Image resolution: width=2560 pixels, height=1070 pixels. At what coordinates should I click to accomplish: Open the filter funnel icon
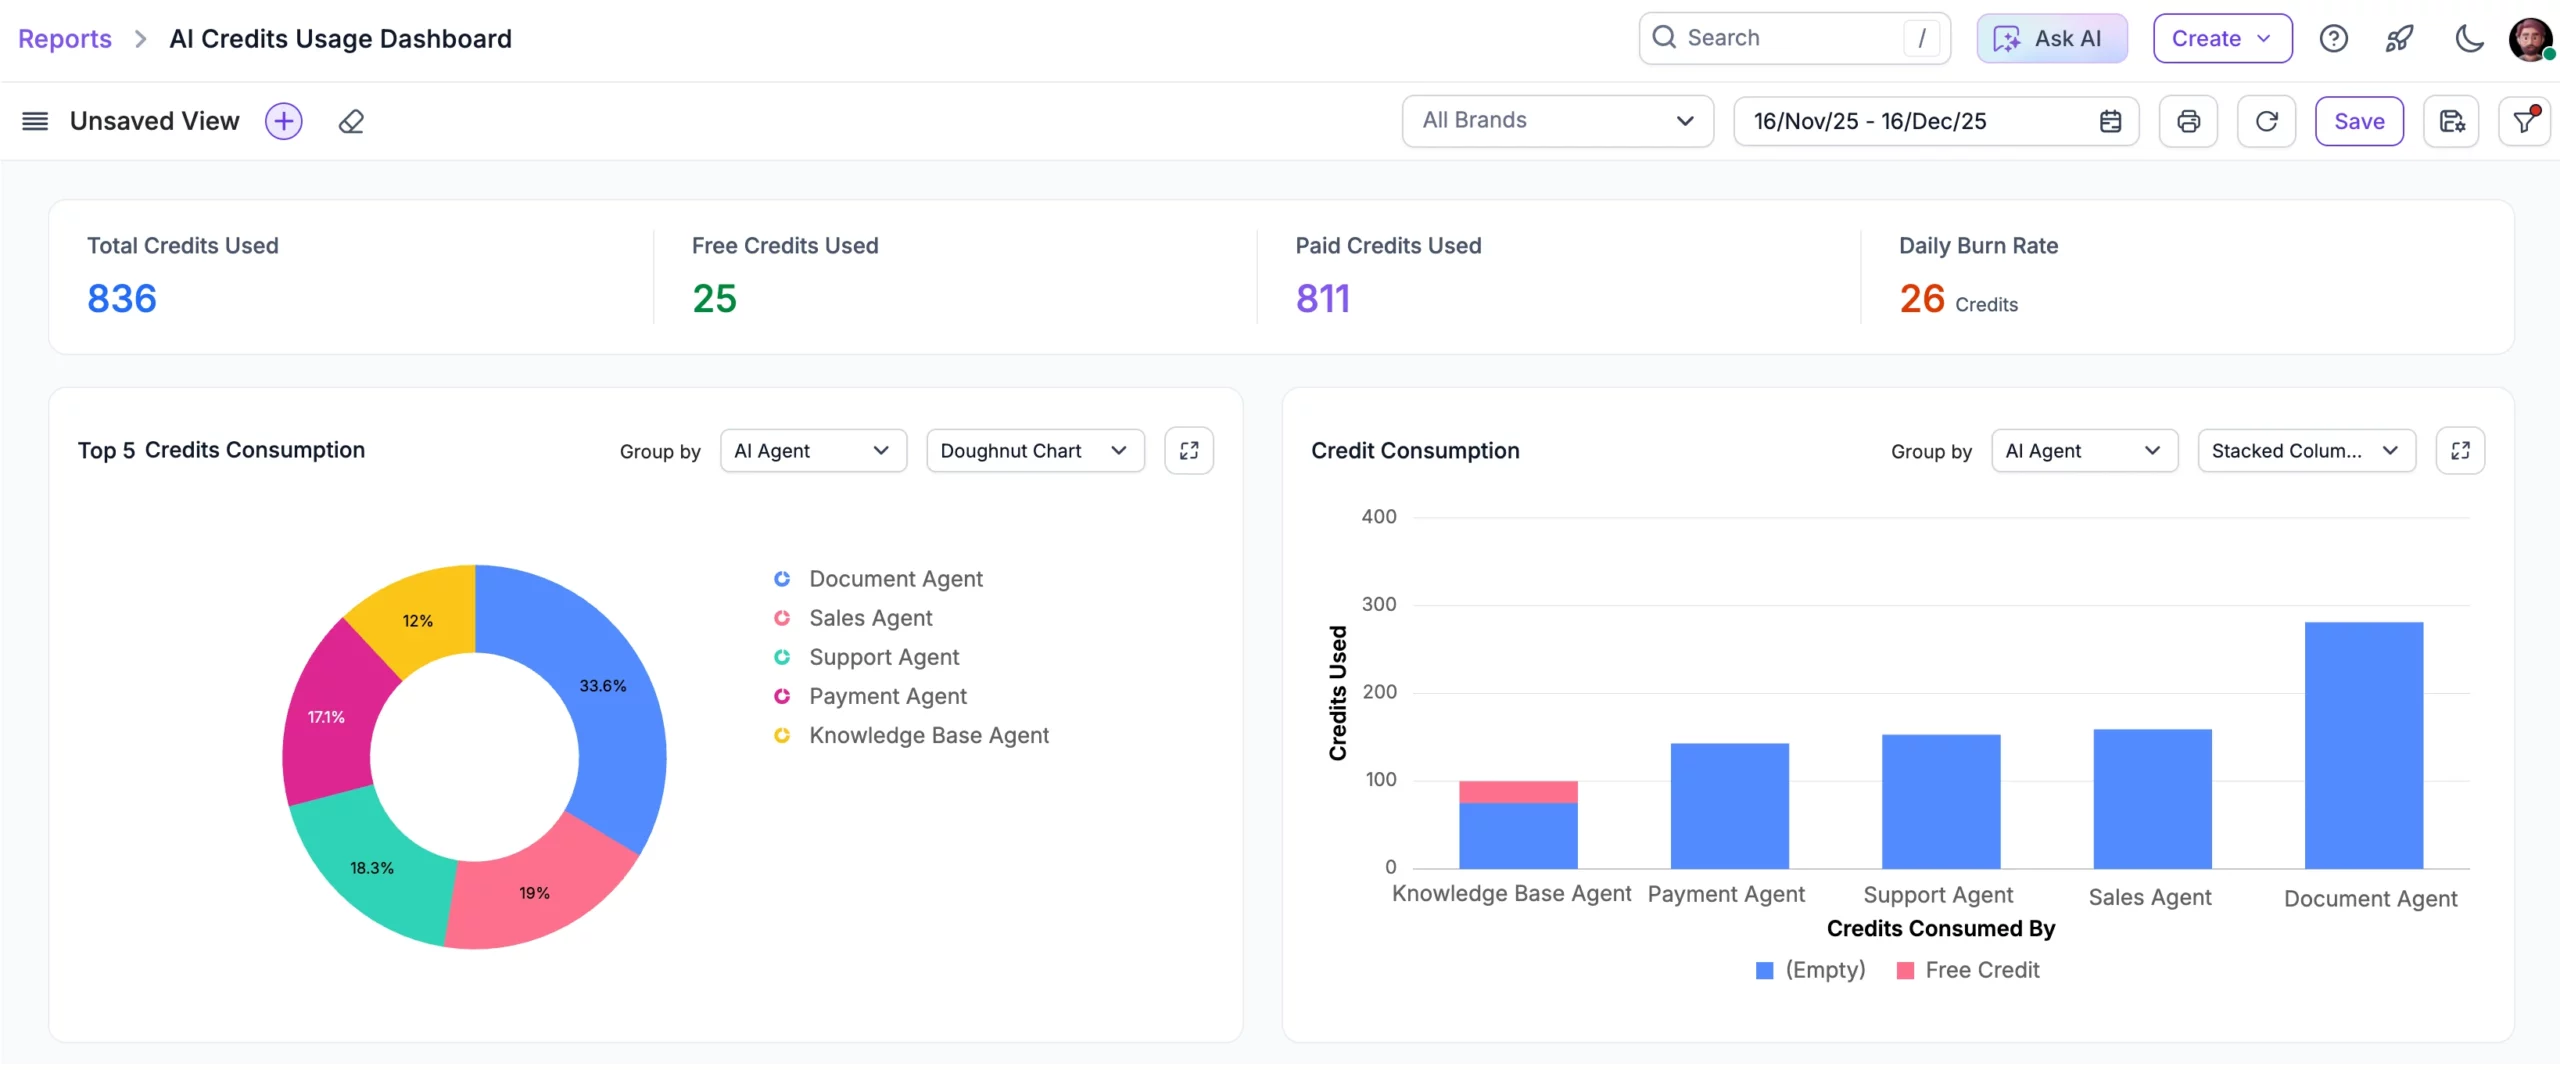(x=2524, y=121)
